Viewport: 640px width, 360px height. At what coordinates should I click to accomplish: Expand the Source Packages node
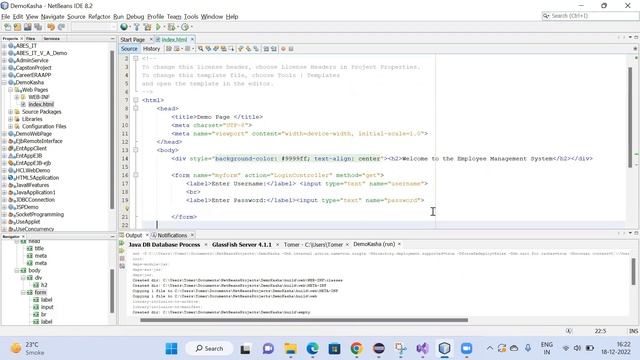pyautogui.click(x=11, y=112)
